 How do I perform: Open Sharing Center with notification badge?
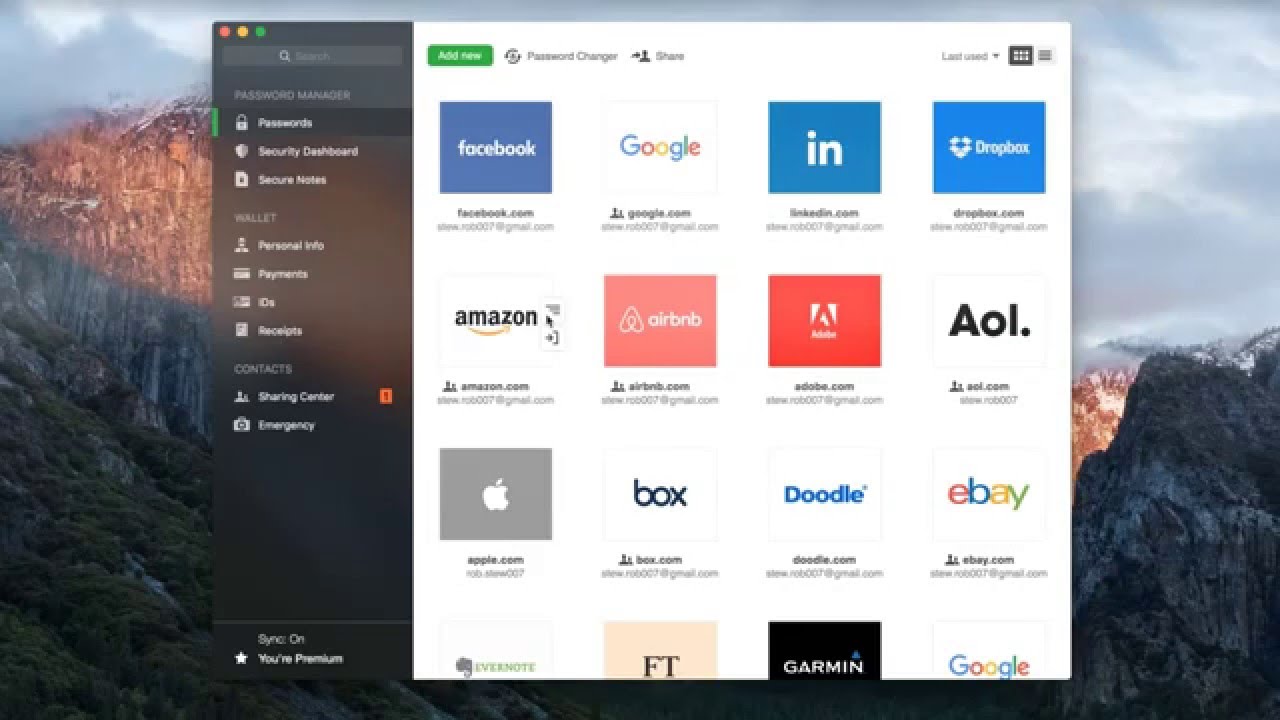tap(296, 397)
